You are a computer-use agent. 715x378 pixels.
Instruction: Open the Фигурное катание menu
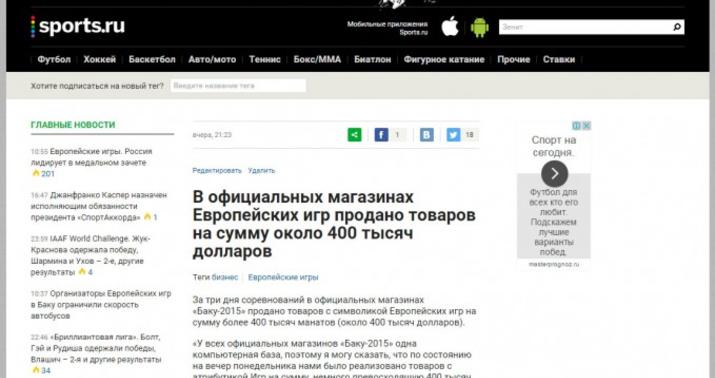(x=444, y=59)
